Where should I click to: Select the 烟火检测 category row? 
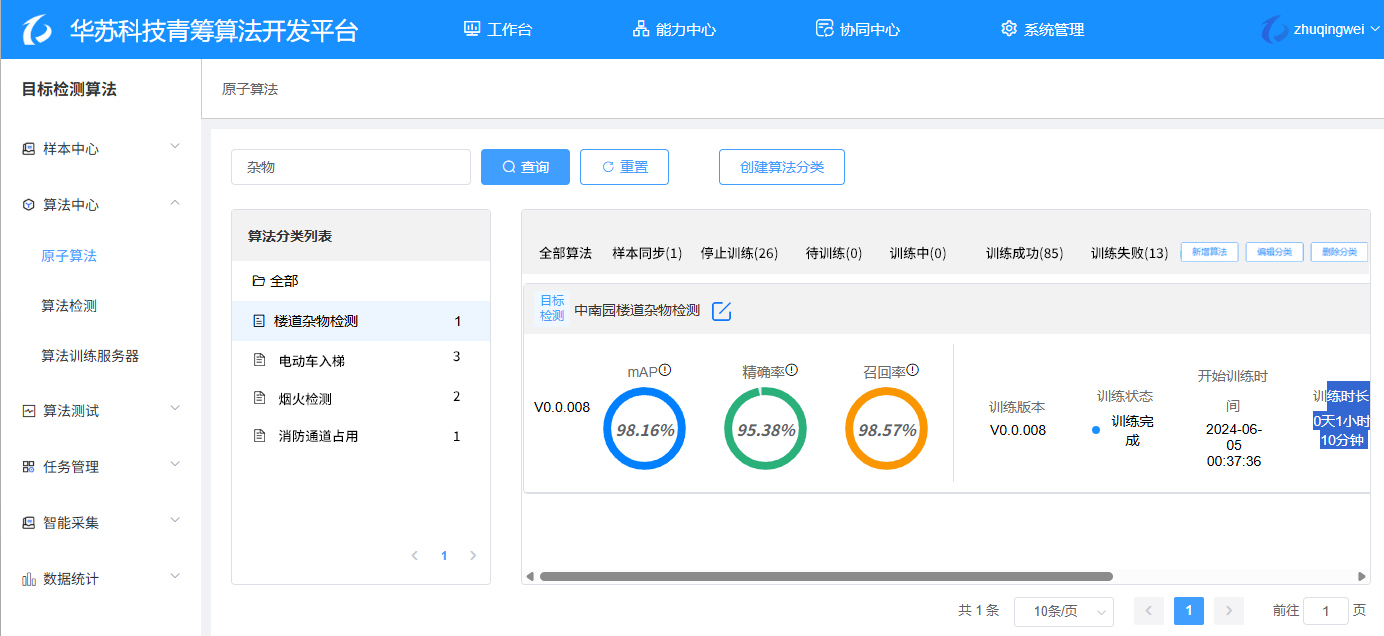click(361, 398)
